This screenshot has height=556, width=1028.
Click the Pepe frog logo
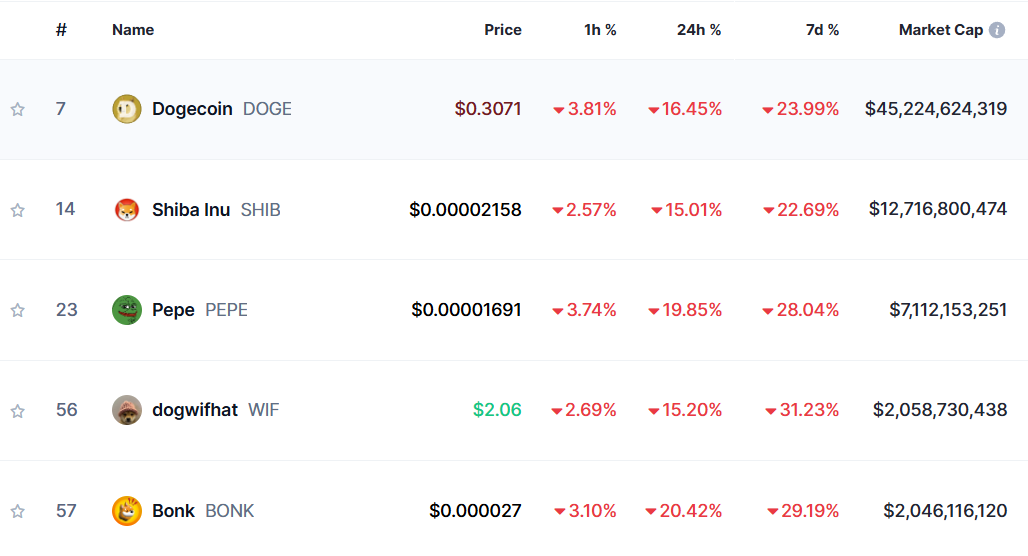pyautogui.click(x=127, y=310)
